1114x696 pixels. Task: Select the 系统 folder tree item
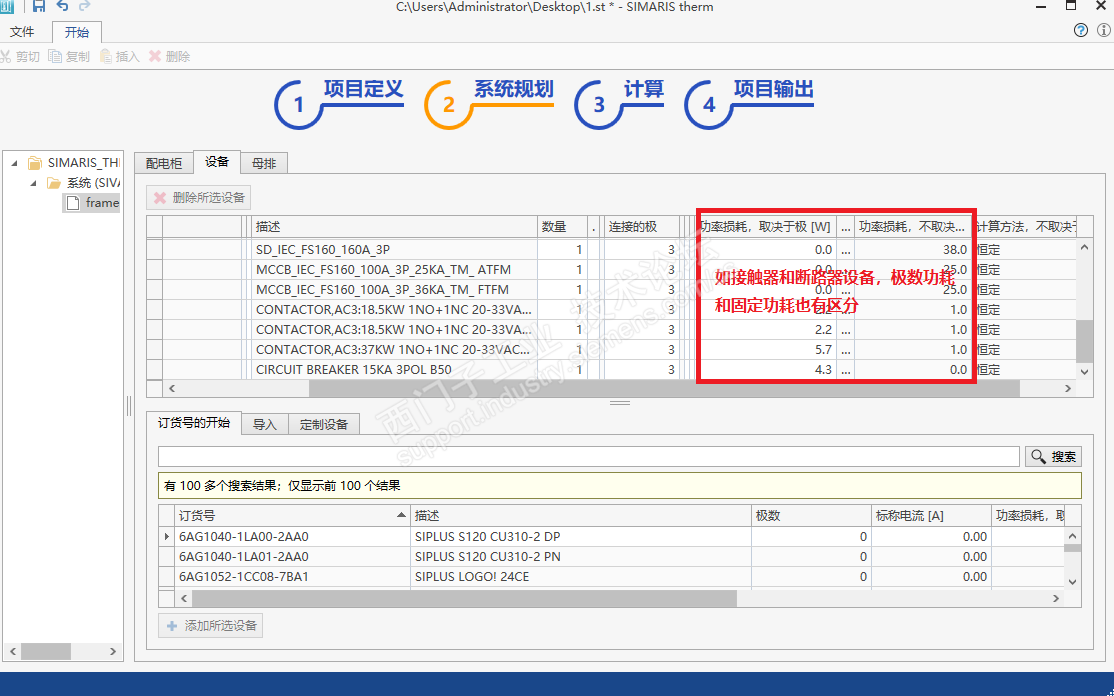tap(83, 183)
